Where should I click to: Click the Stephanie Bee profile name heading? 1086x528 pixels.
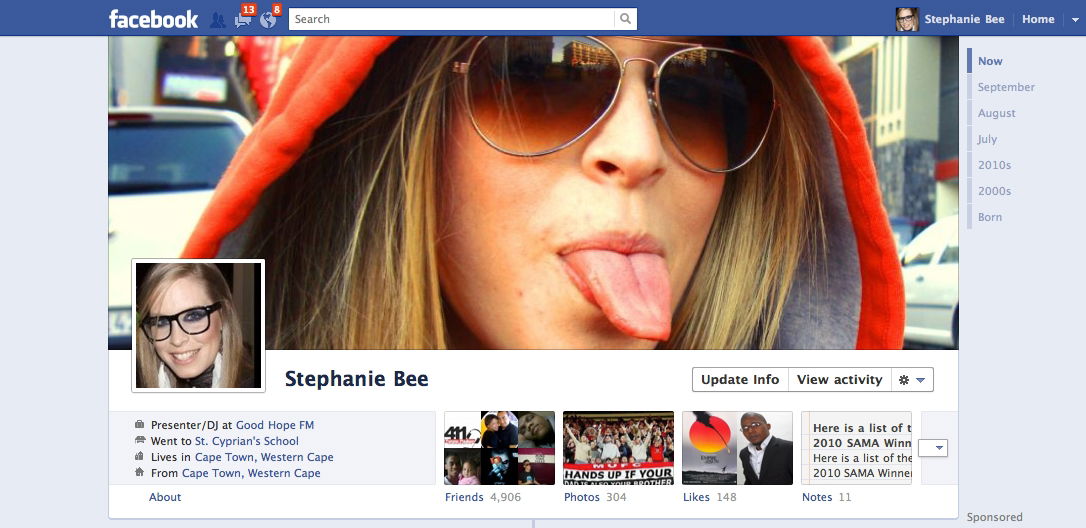357,379
